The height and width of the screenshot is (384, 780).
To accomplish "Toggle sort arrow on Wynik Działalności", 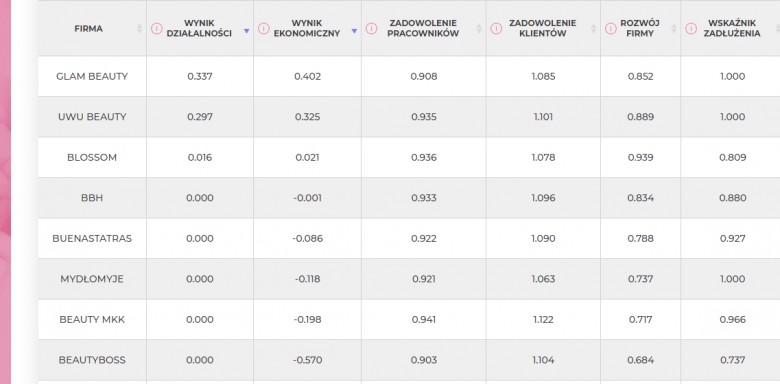I will coord(246,31).
